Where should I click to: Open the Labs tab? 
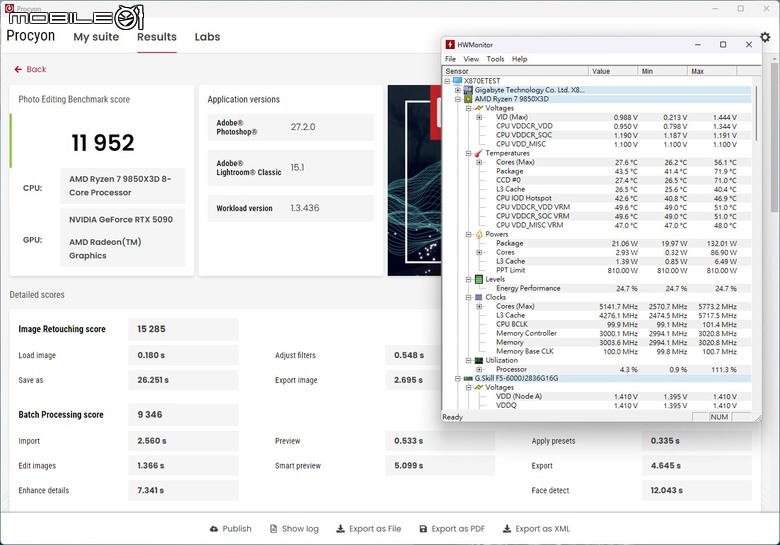pyautogui.click(x=207, y=37)
